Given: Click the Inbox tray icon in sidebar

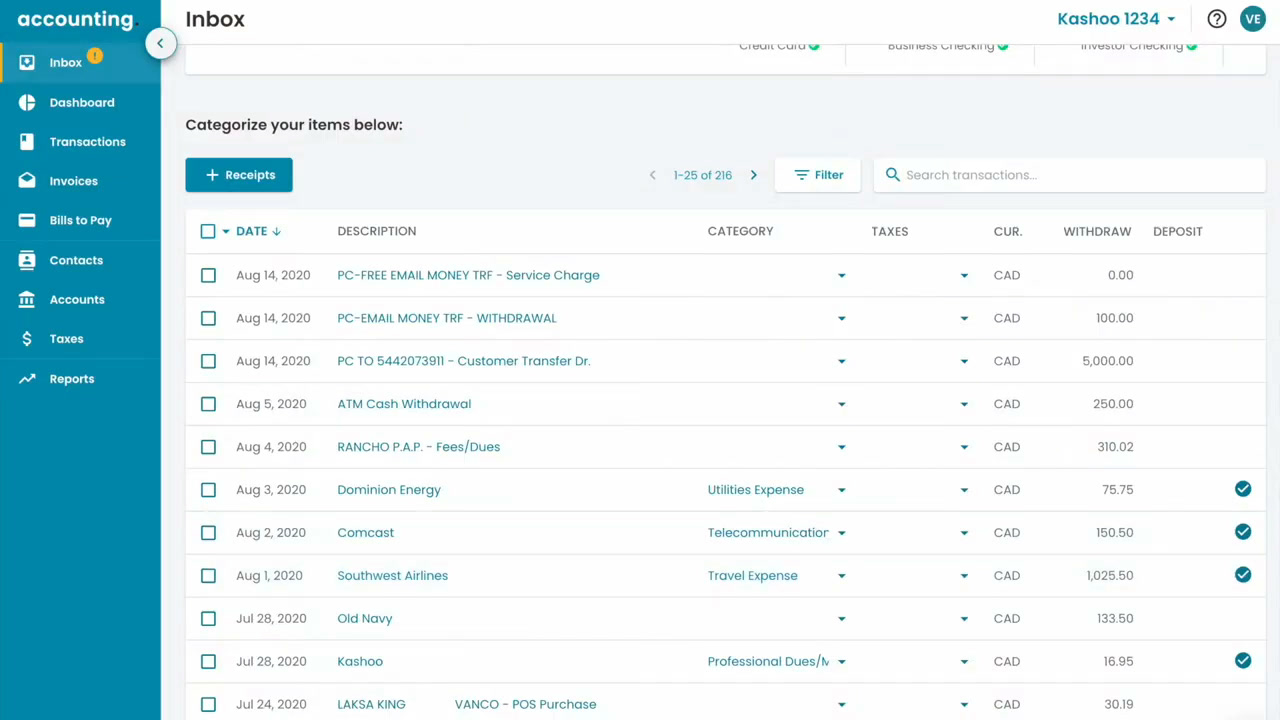Looking at the screenshot, I should tap(27, 62).
